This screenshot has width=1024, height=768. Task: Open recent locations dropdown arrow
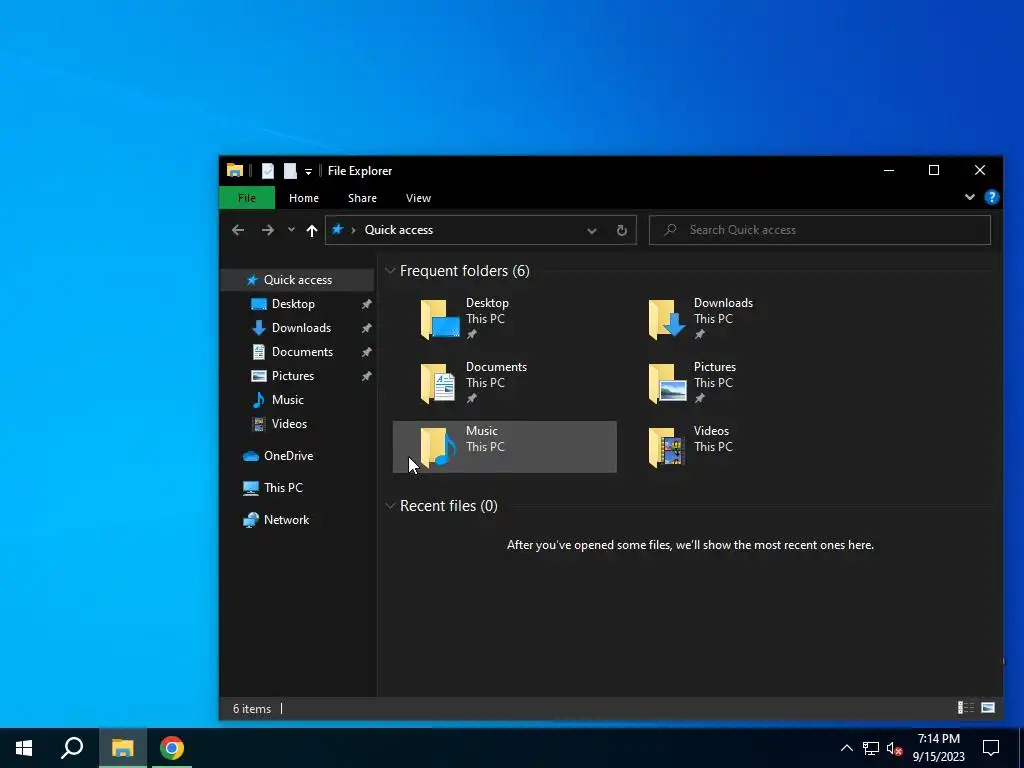pos(291,230)
